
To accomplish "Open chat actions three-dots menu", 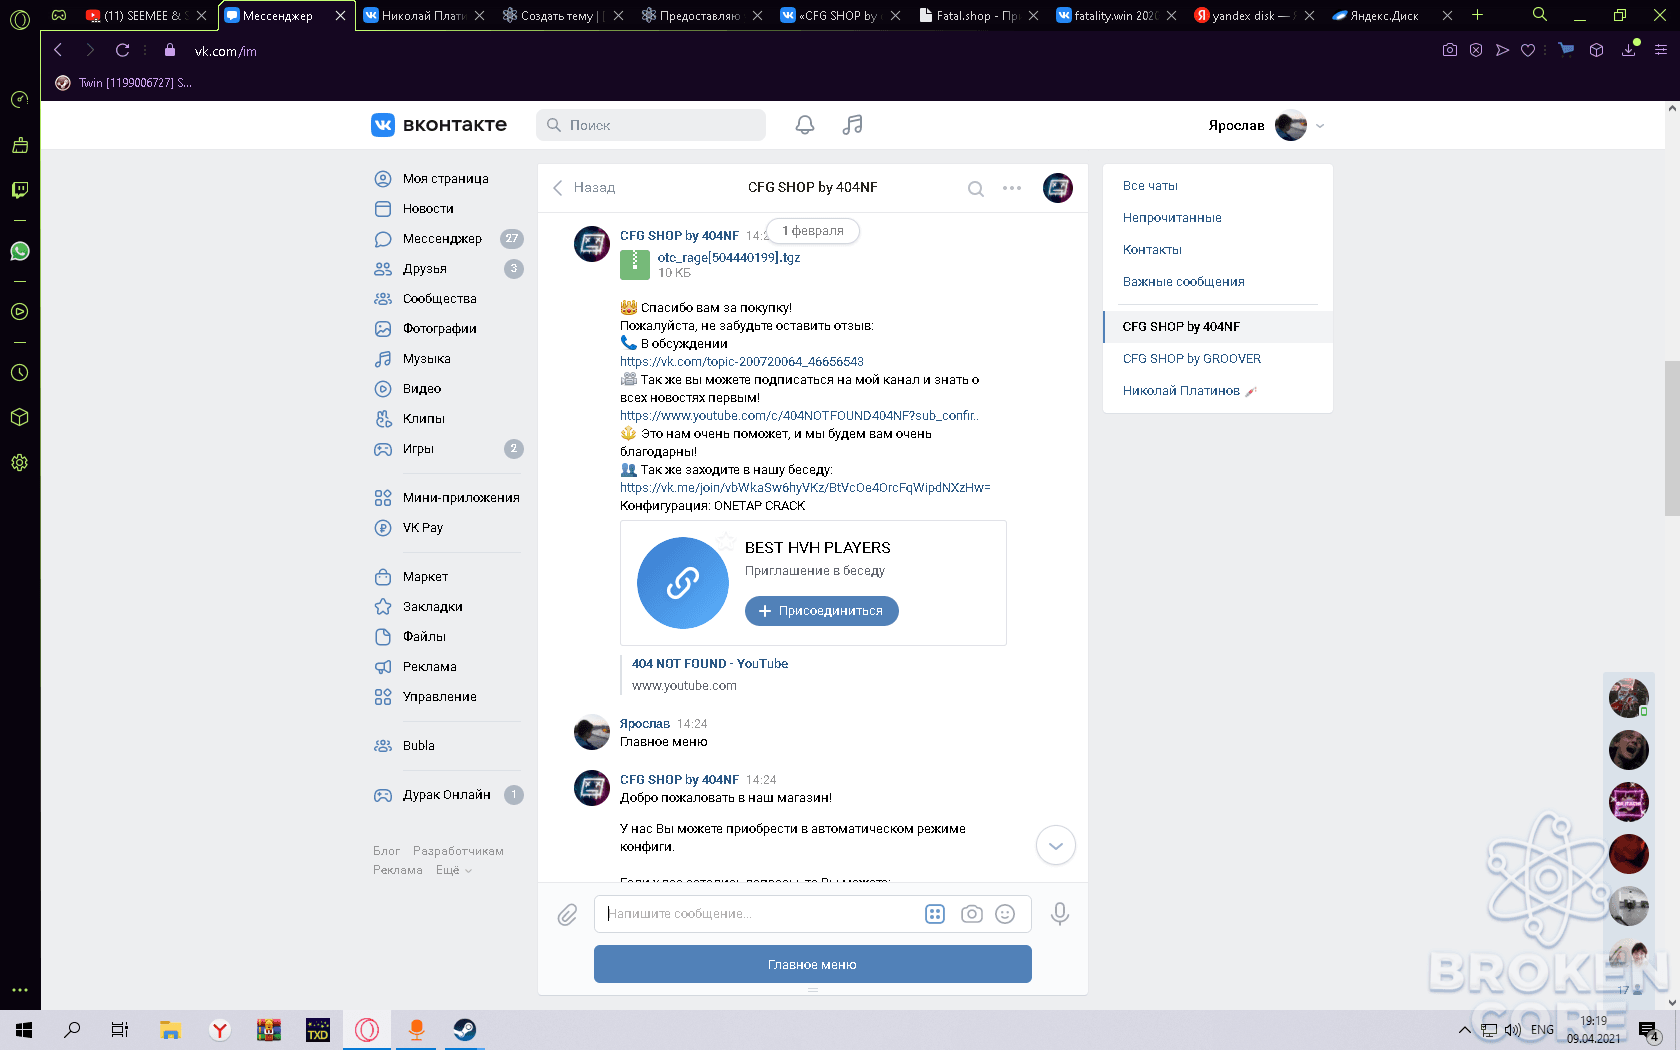I will [1012, 188].
